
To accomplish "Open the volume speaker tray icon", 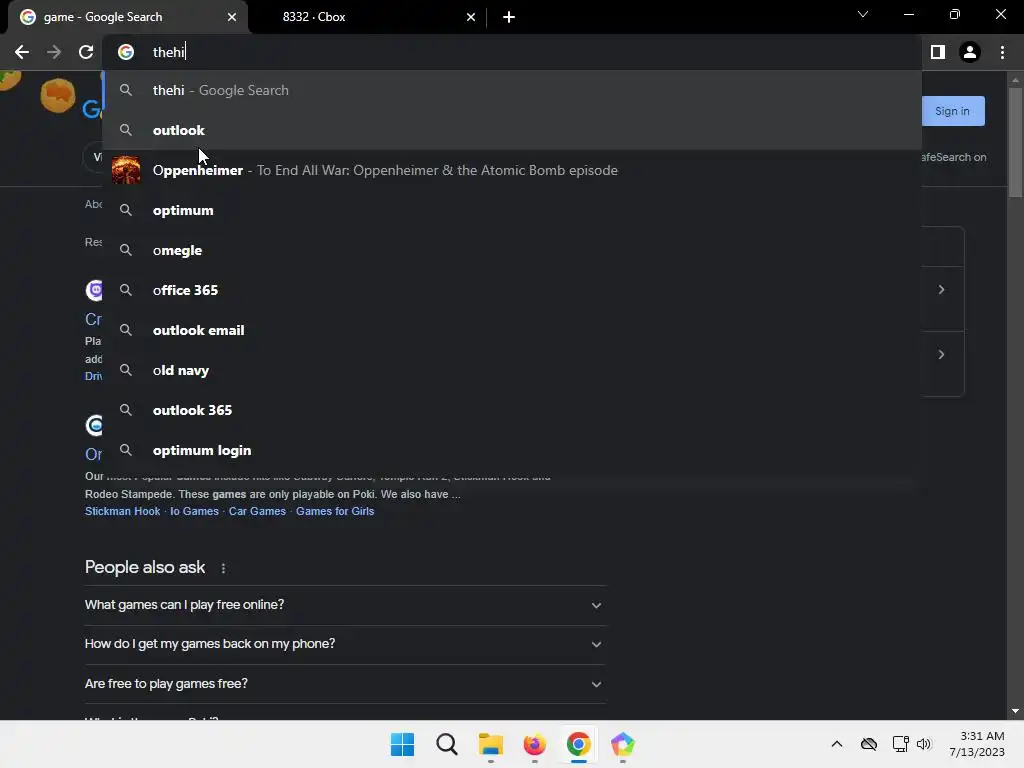I will coord(923,744).
